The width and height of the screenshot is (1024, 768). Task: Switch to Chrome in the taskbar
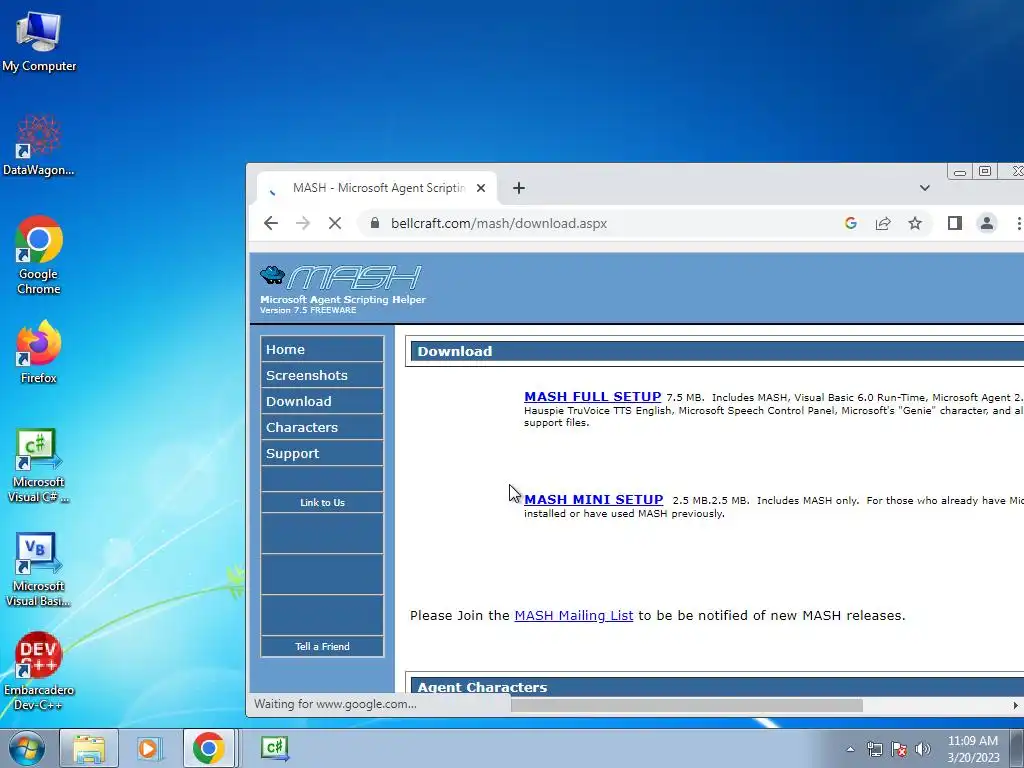tap(208, 748)
